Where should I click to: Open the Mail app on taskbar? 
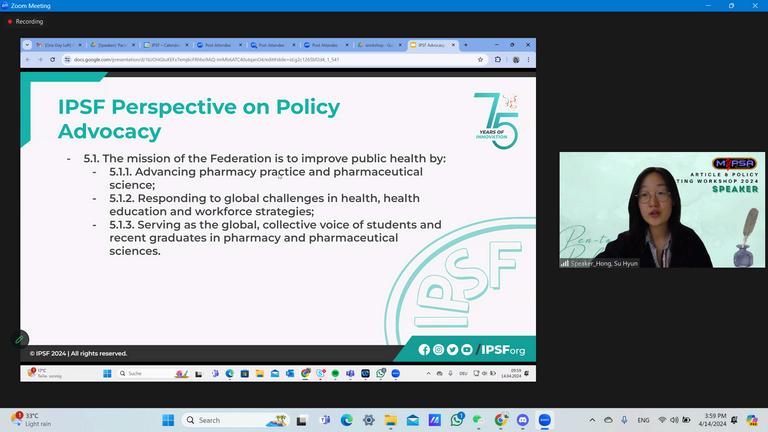412,420
